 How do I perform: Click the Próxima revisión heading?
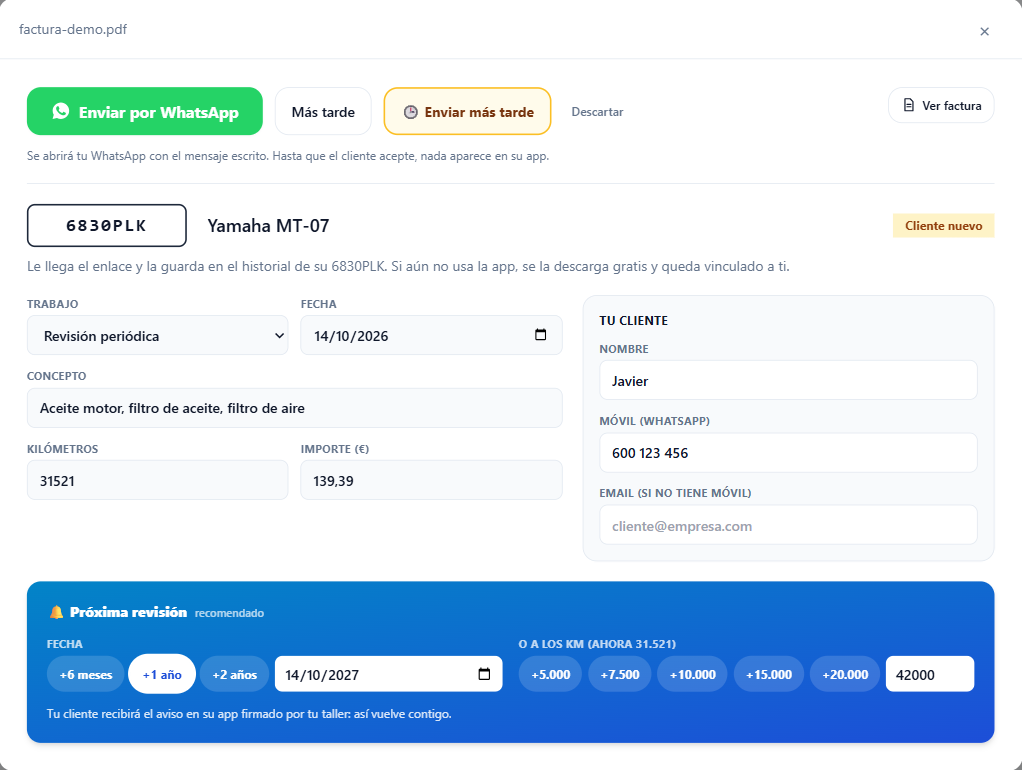click(x=128, y=612)
